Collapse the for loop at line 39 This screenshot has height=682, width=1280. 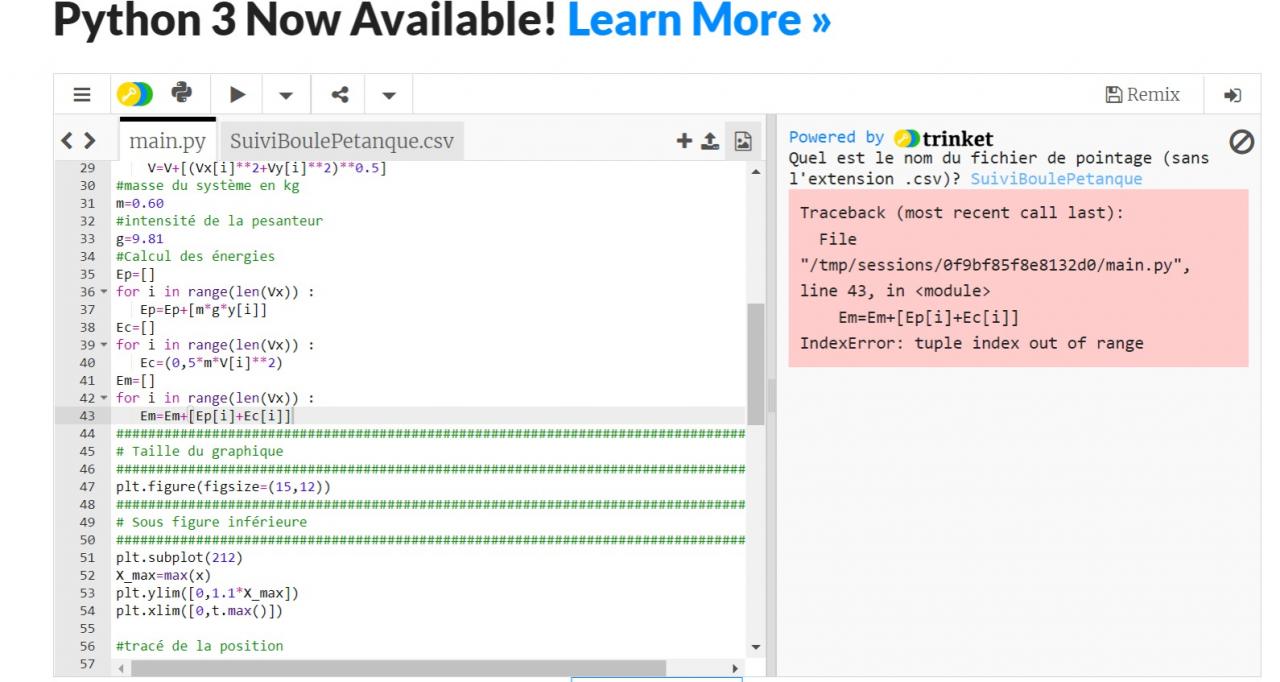coord(105,345)
